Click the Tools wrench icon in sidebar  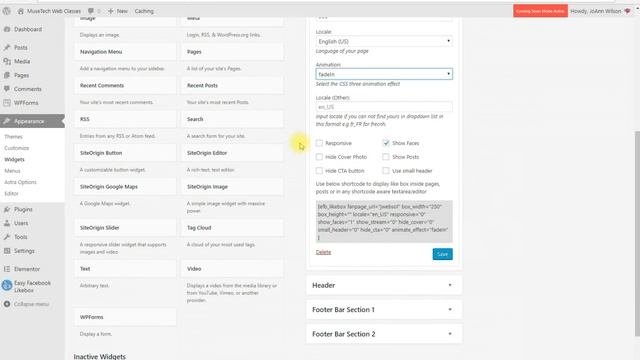pos(7,237)
